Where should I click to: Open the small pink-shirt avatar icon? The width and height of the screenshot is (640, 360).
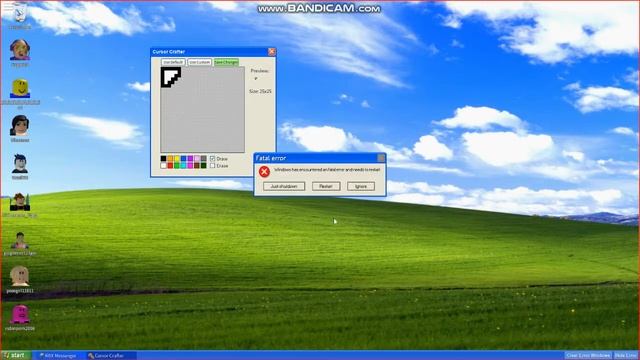point(20,240)
